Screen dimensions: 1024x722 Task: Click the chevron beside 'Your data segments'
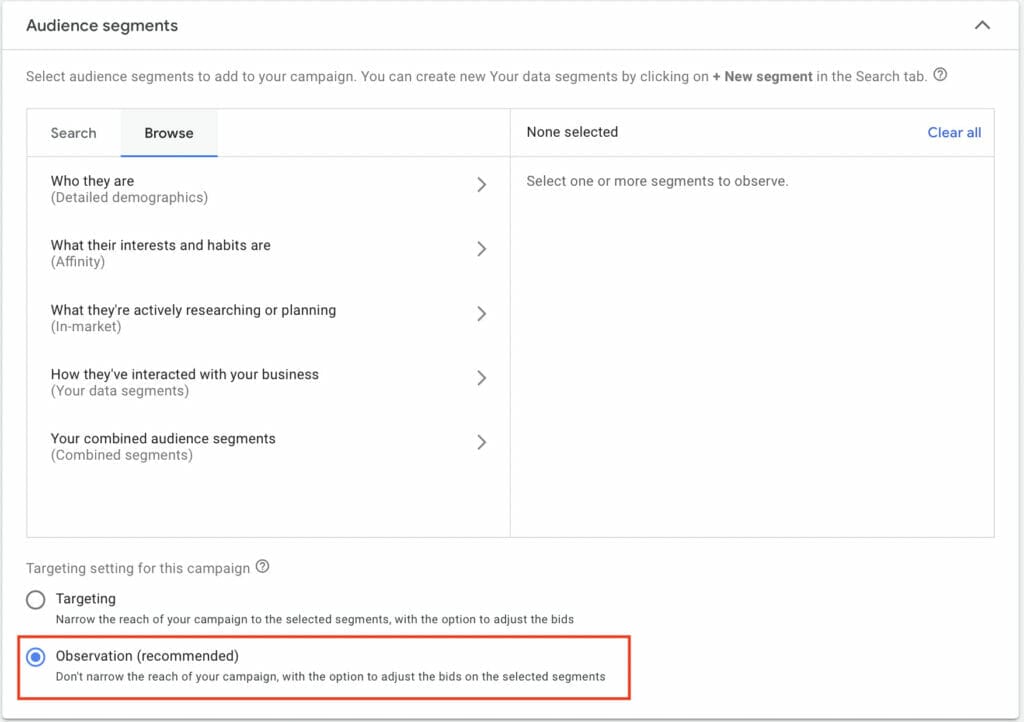[x=482, y=378]
